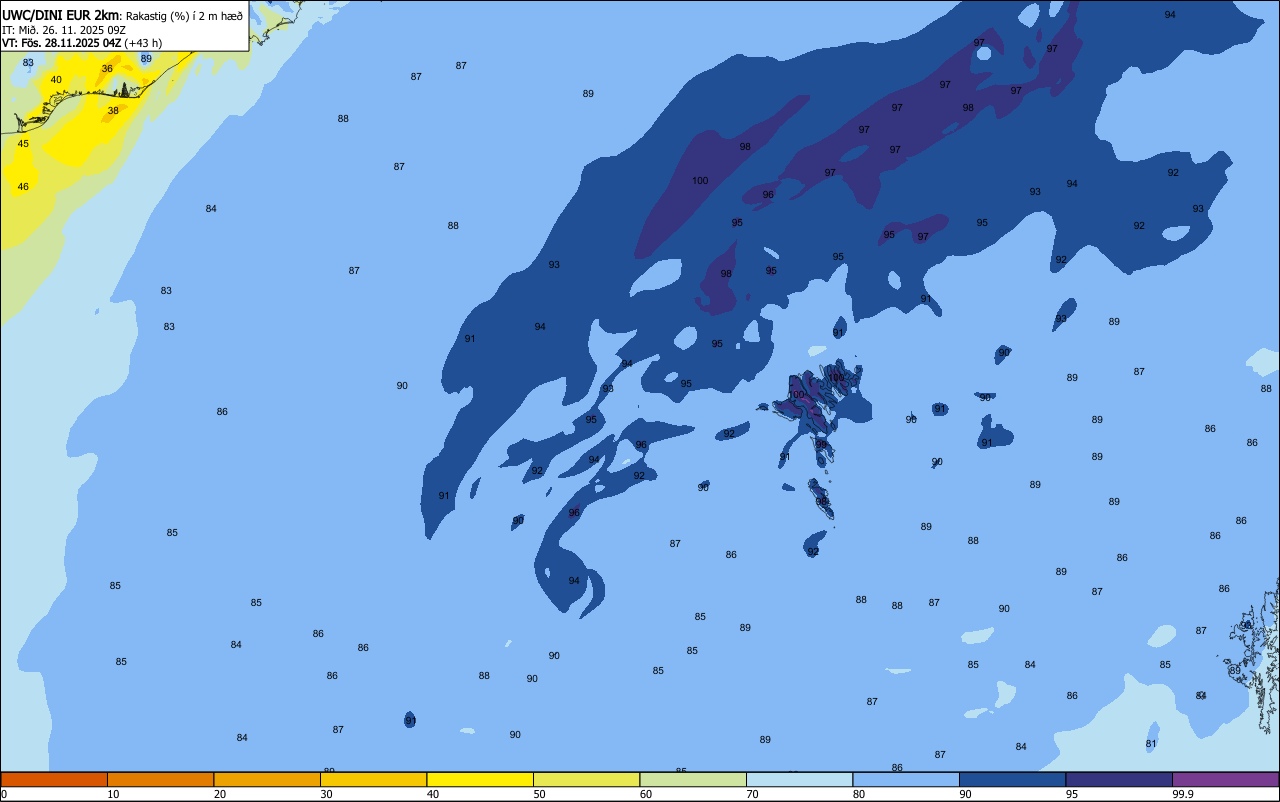Image resolution: width=1280 pixels, height=802 pixels.
Task: Click the legend tick label '10'
Action: [113, 794]
